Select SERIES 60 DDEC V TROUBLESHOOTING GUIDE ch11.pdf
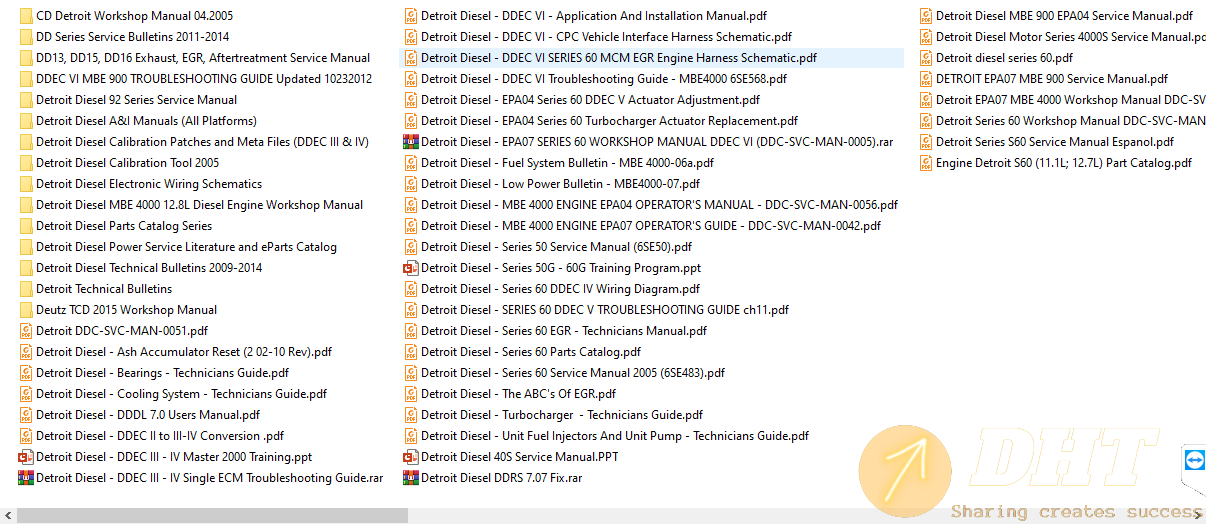The height and width of the screenshot is (524, 1206). coord(605,310)
